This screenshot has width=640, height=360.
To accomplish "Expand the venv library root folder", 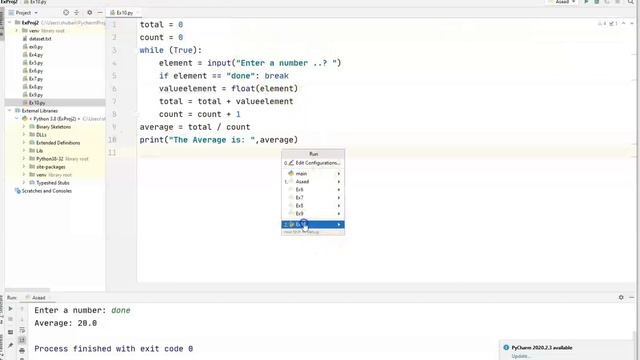I will 17,31.
